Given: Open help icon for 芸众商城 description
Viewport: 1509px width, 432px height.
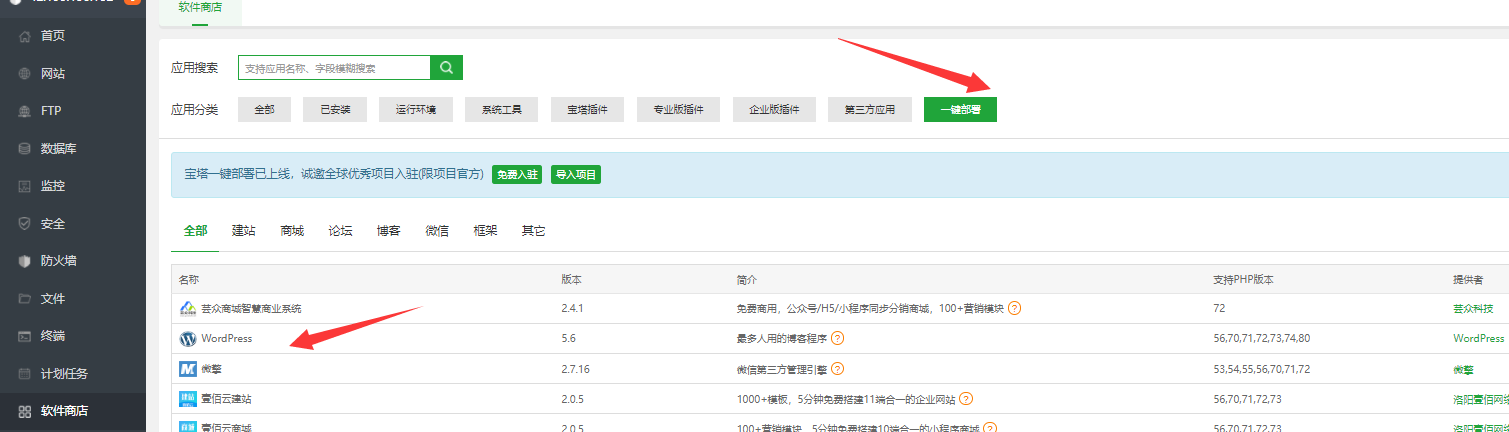Looking at the screenshot, I should click(x=1015, y=308).
